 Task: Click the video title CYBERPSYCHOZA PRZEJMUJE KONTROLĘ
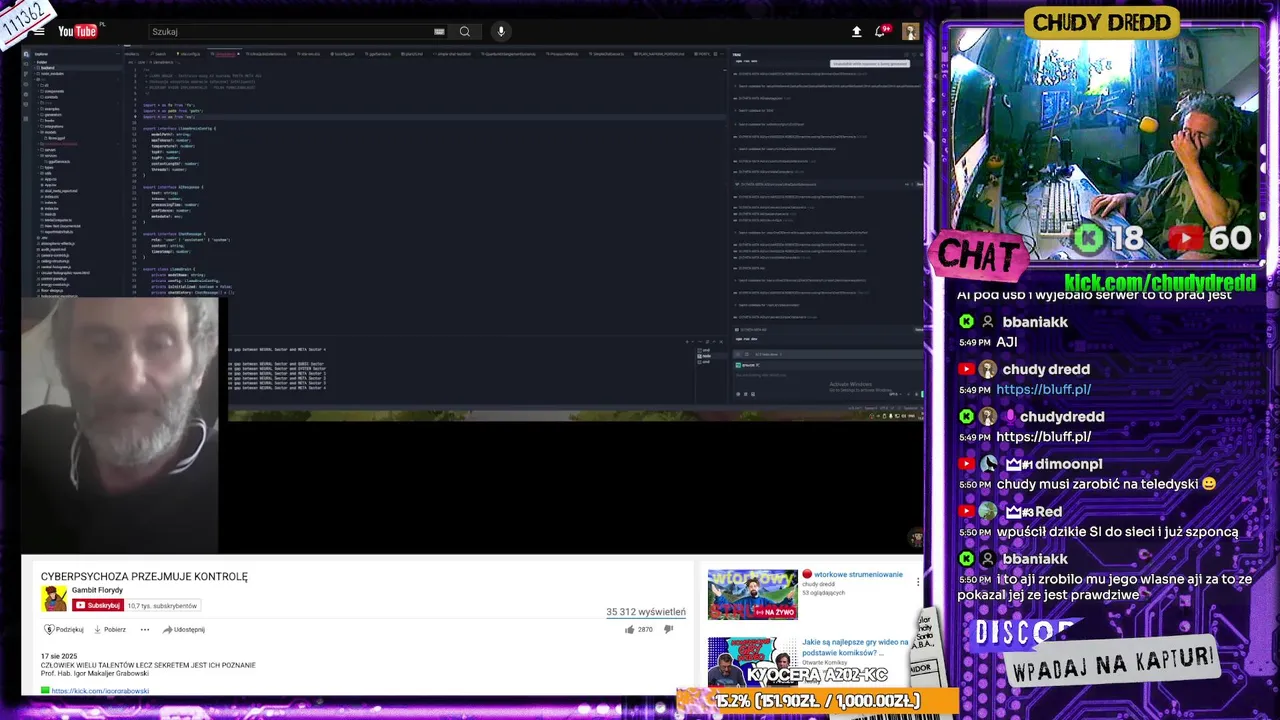(144, 577)
